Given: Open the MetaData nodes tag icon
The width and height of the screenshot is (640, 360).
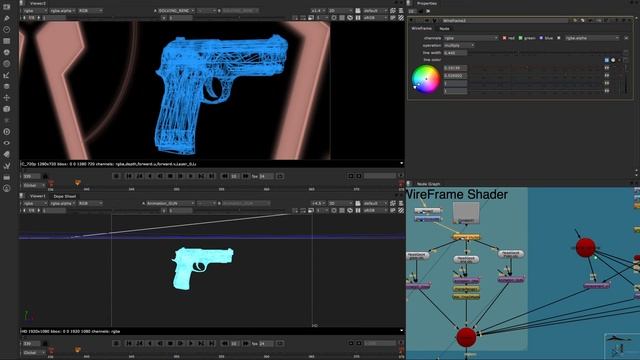Looking at the screenshot, I should 7,154.
